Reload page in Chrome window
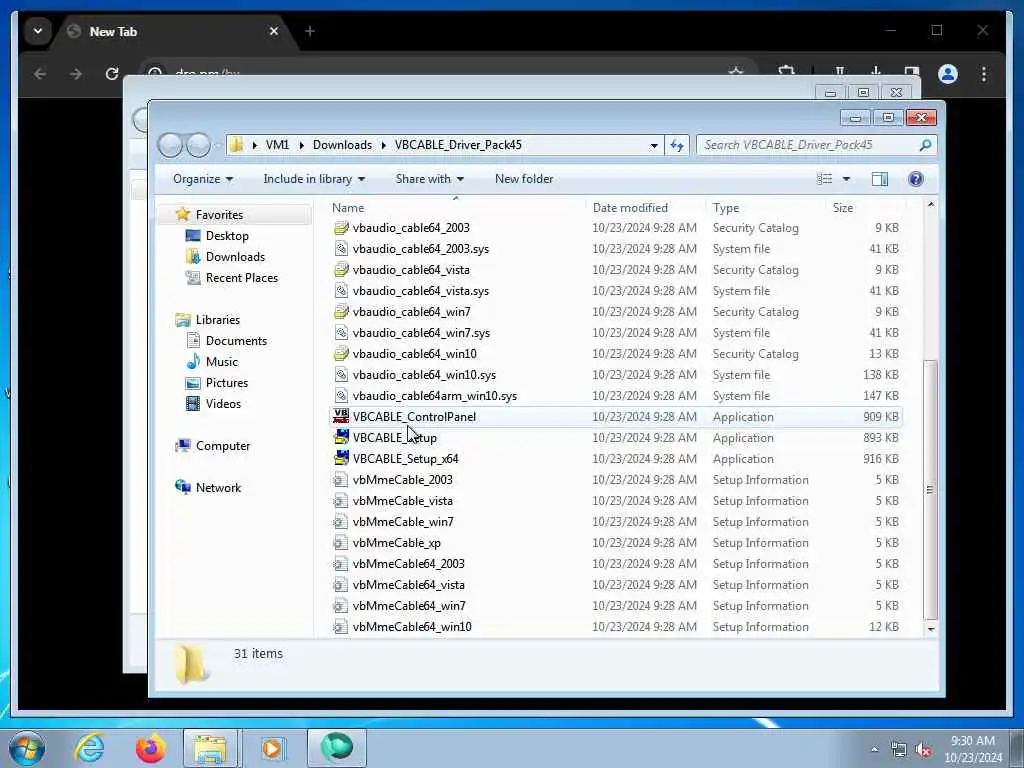The width and height of the screenshot is (1024, 768). click(112, 74)
